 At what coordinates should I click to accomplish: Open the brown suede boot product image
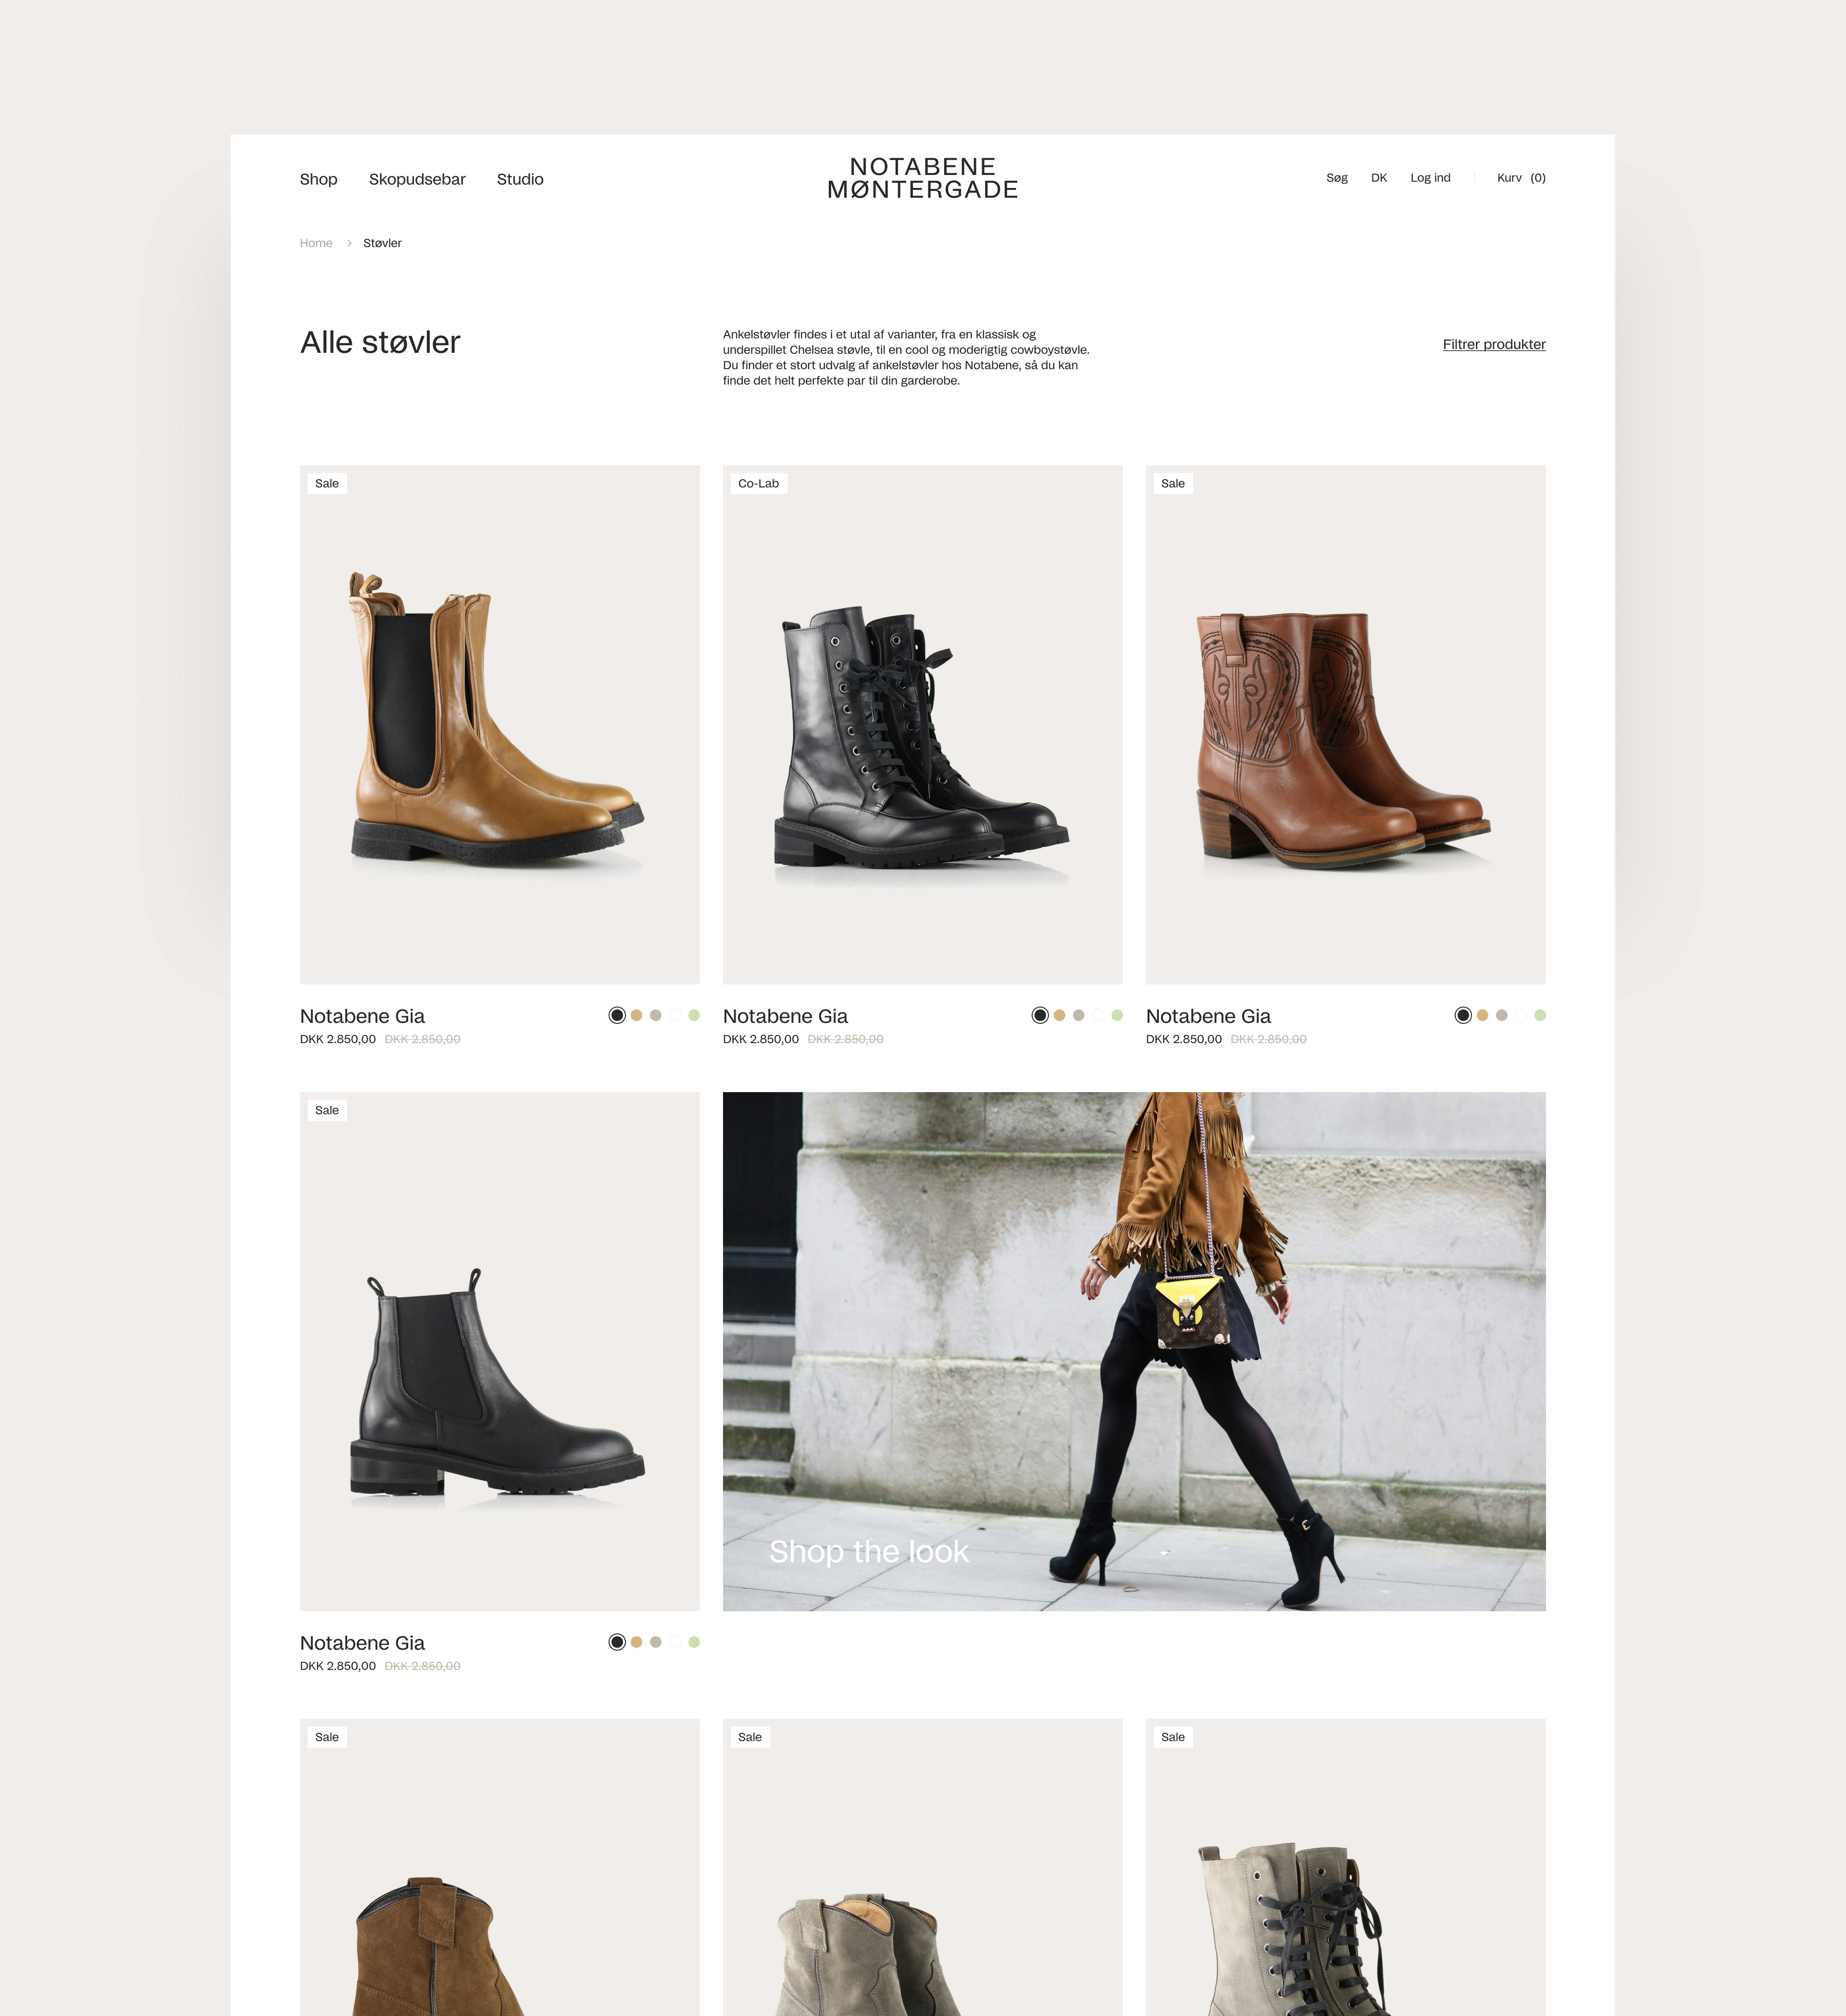[x=500, y=1867]
